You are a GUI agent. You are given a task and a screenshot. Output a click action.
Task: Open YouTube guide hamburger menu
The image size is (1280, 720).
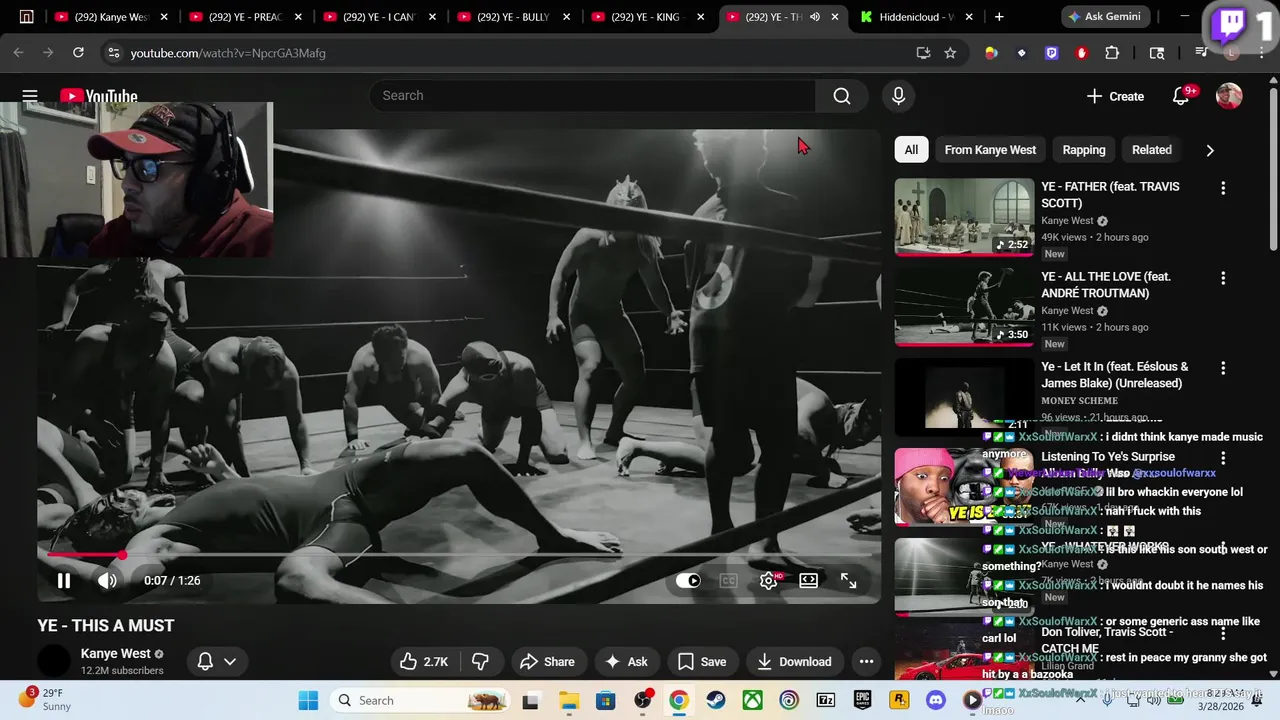30,96
